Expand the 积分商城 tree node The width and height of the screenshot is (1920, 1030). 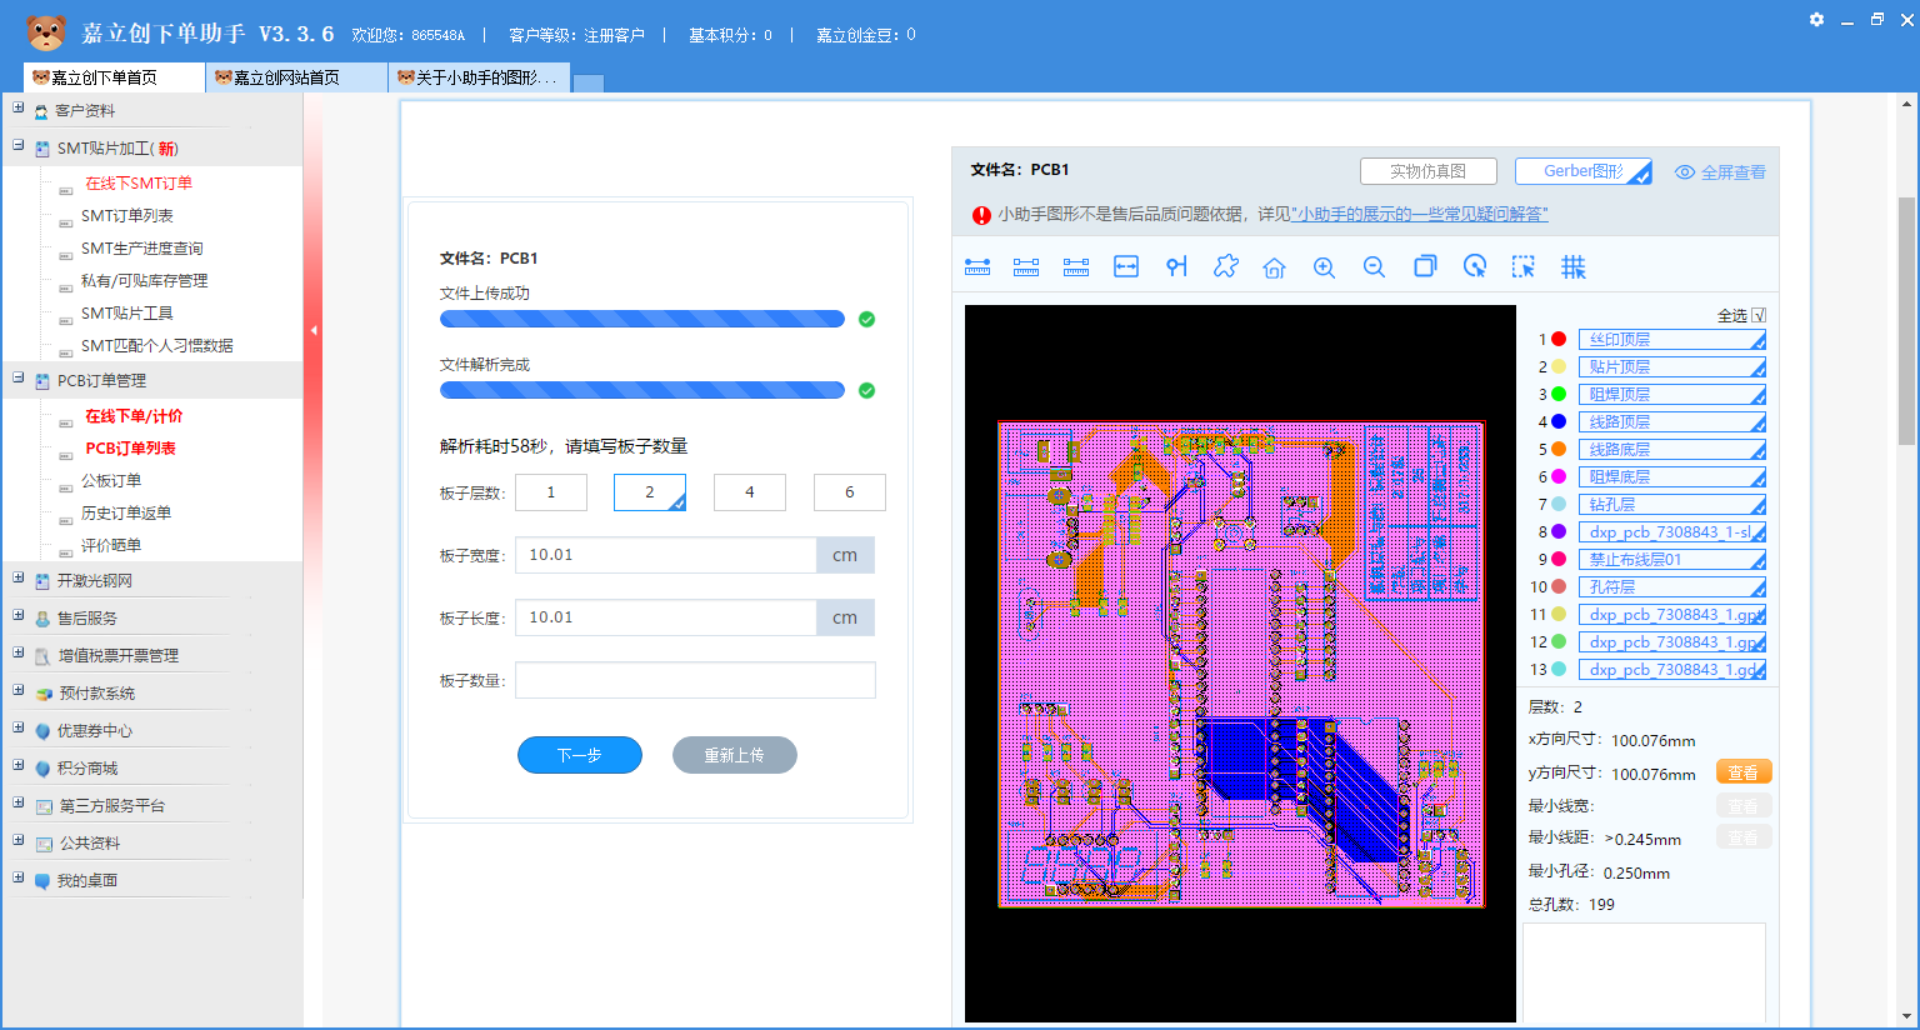pos(18,766)
